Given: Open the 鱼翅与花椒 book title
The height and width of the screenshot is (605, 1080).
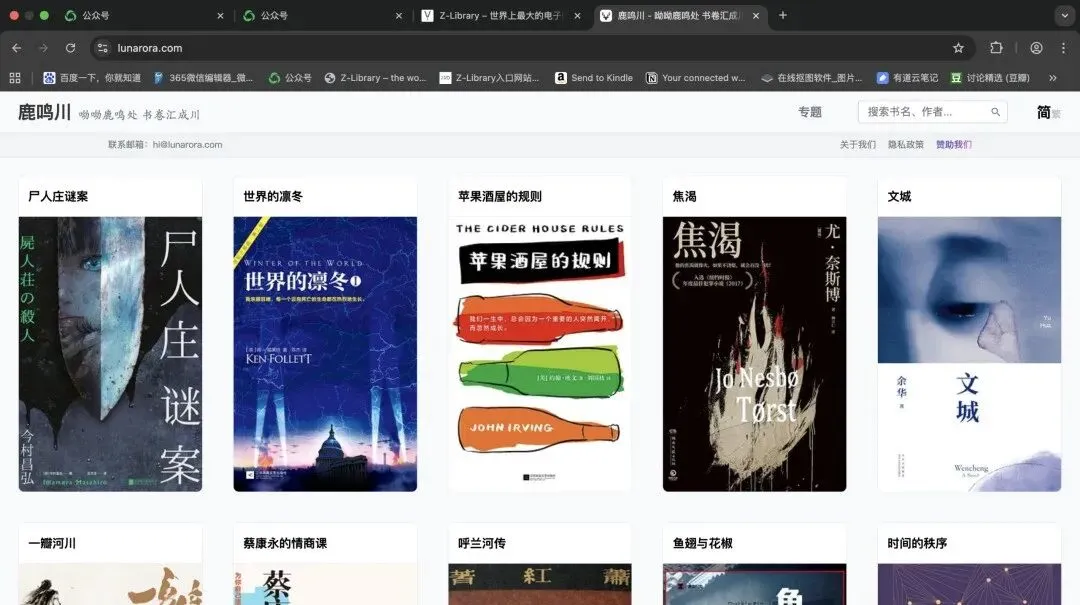Looking at the screenshot, I should [x=703, y=543].
